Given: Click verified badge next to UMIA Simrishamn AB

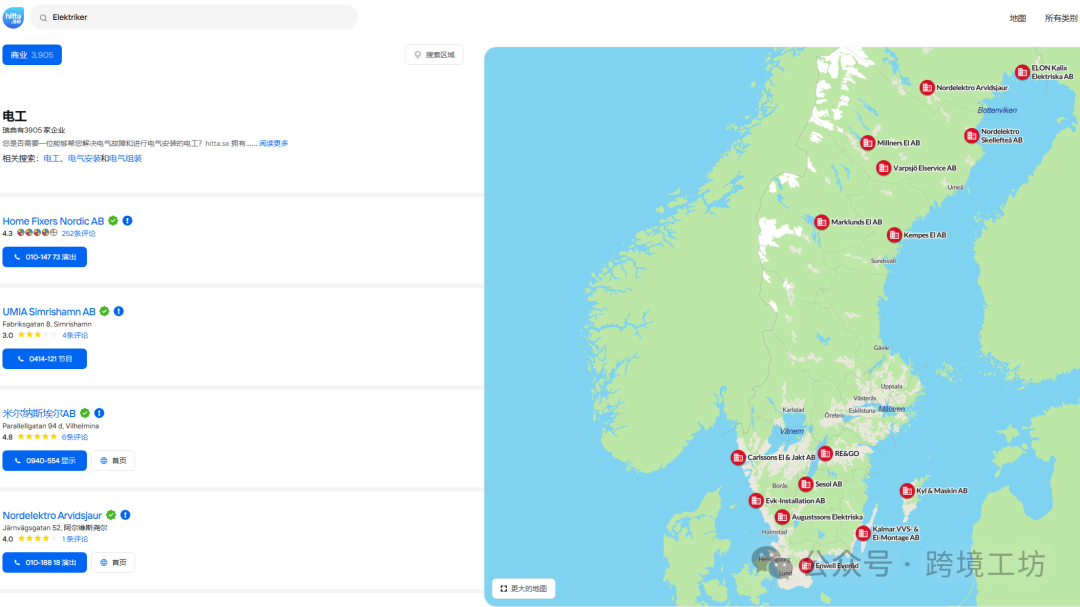Looking at the screenshot, I should click(105, 311).
